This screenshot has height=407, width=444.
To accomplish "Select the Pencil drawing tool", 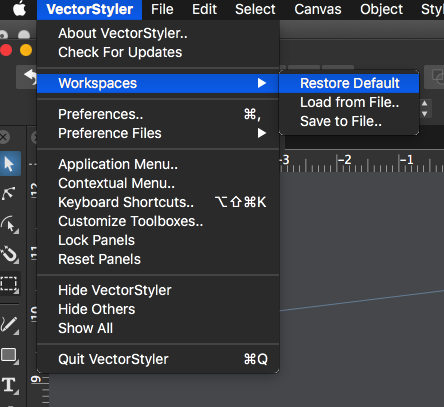I will pyautogui.click(x=9, y=324).
